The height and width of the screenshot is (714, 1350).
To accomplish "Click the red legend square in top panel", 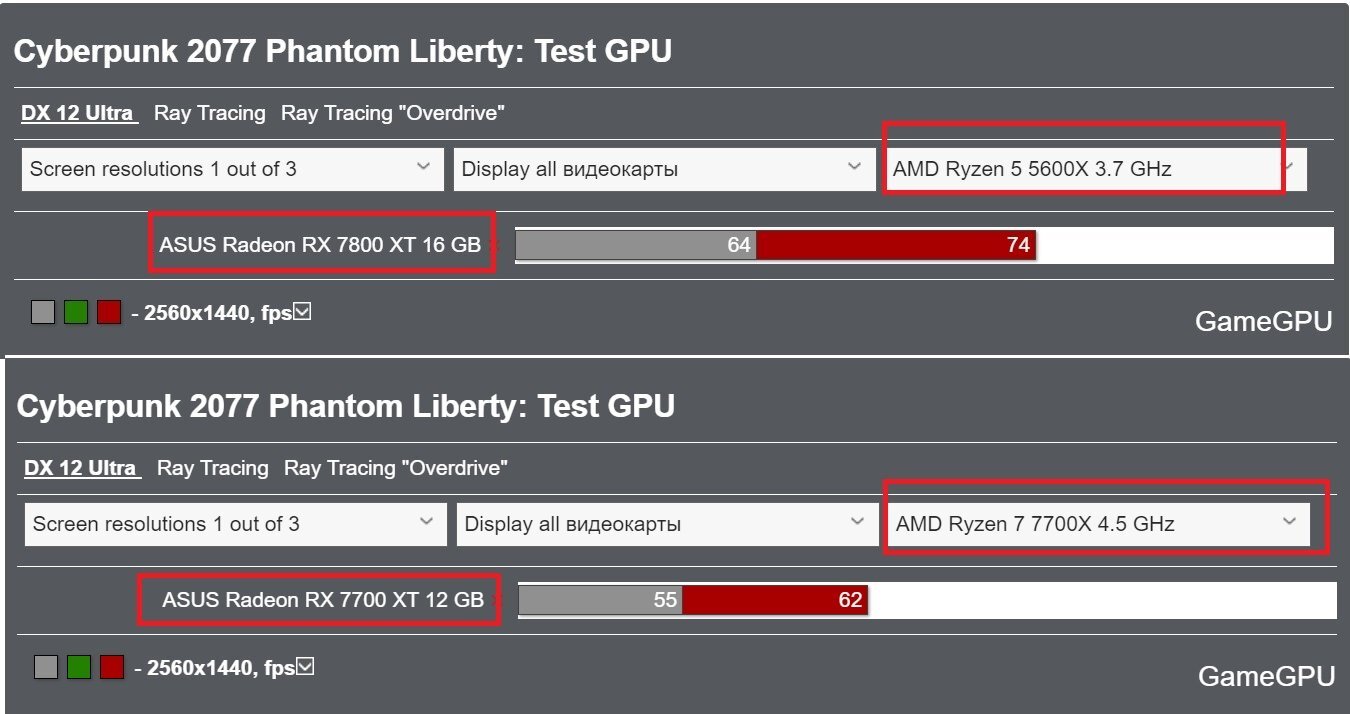I will coord(109,312).
